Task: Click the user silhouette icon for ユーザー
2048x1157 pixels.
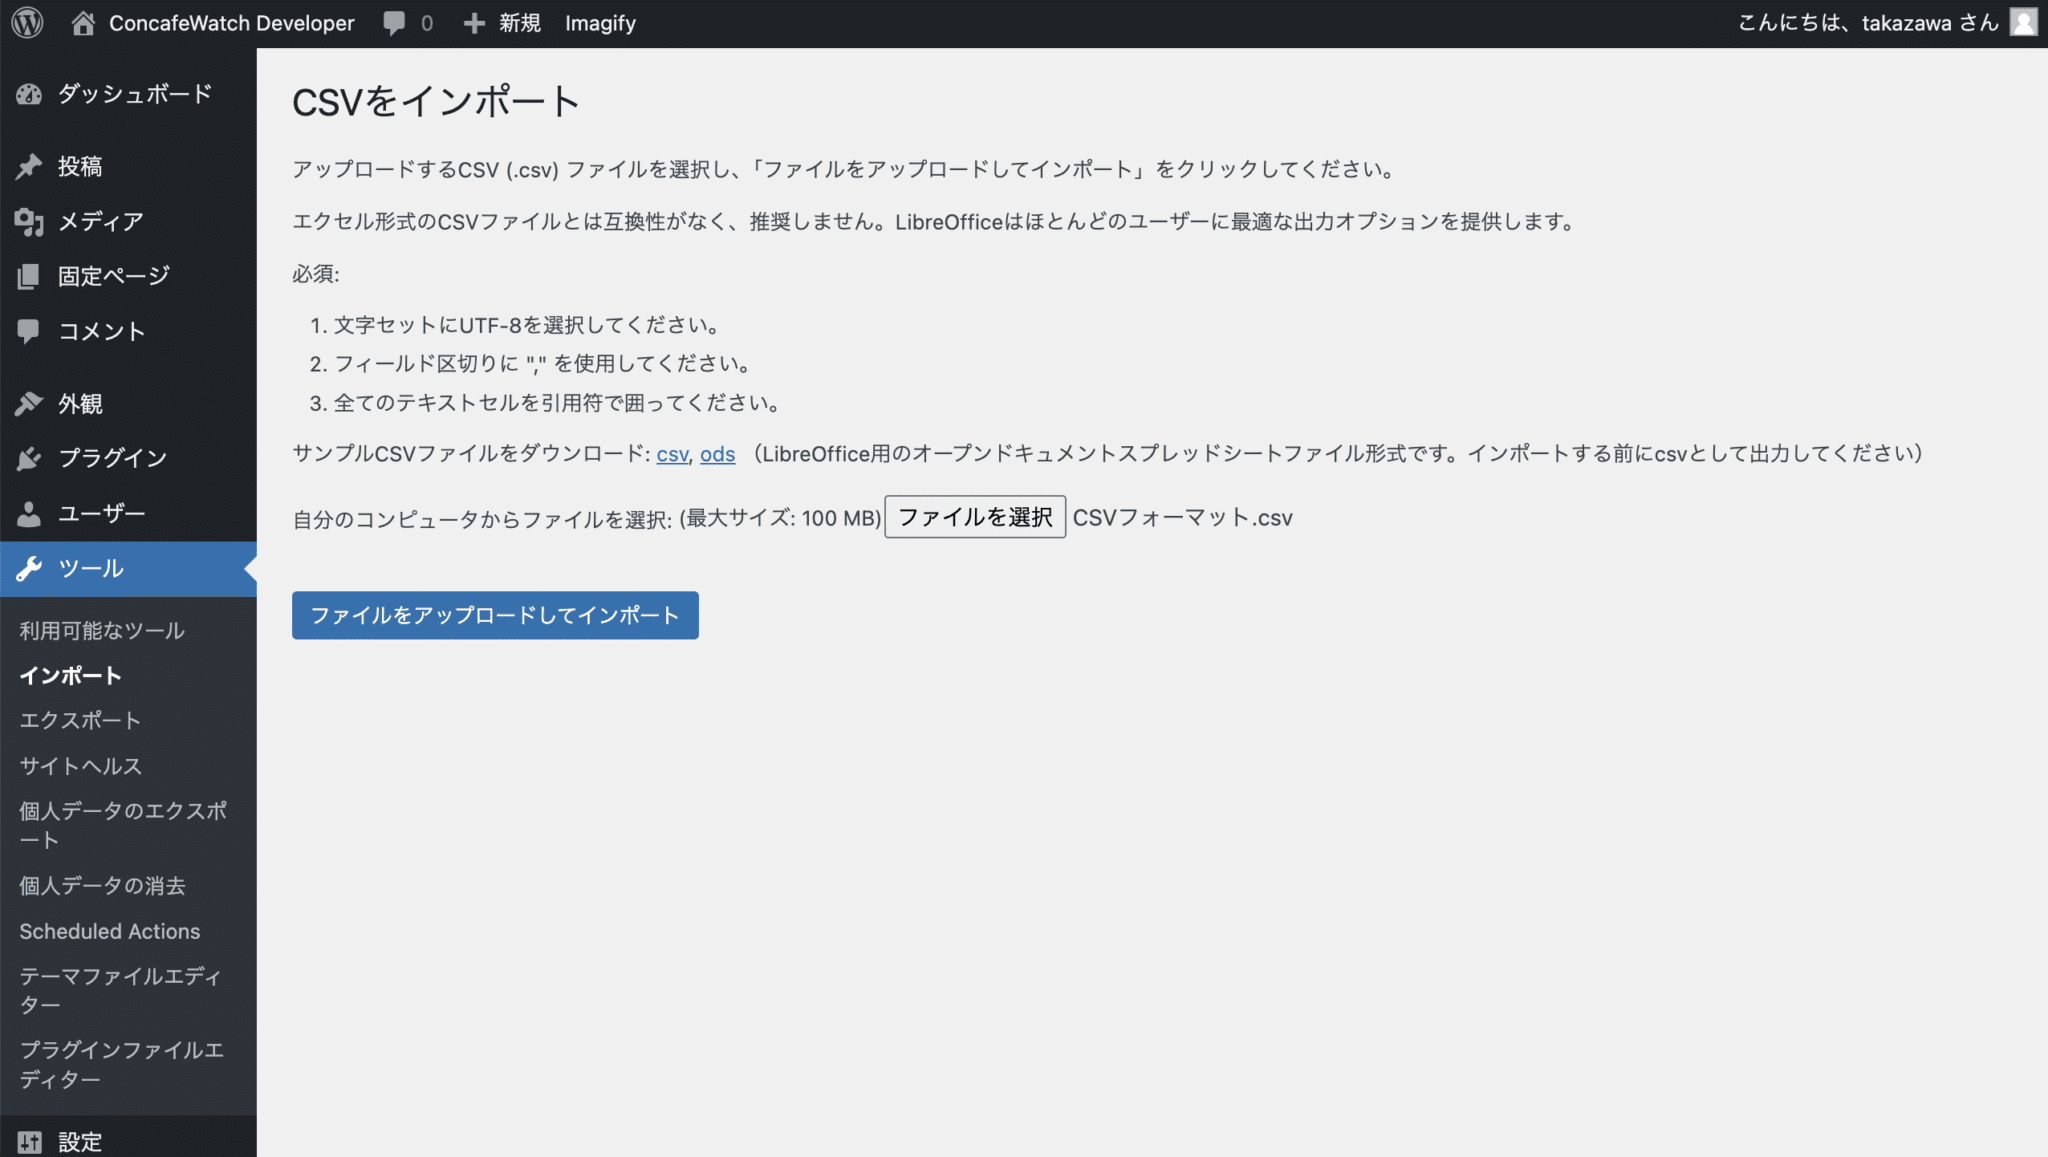Action: pos(29,513)
